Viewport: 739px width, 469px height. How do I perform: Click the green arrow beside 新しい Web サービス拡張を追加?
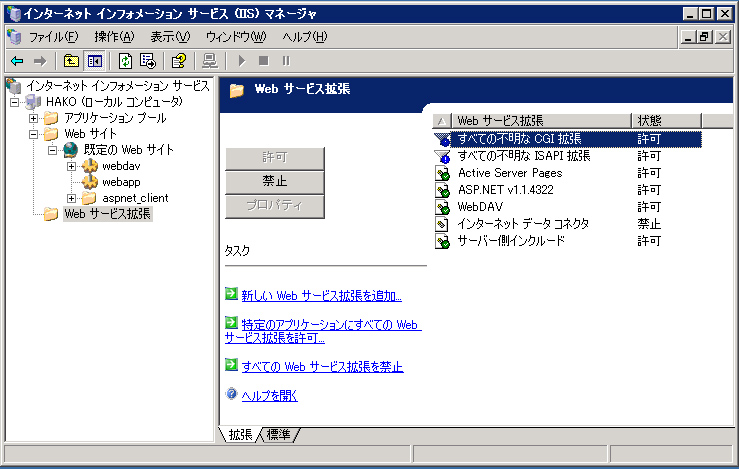tap(231, 294)
